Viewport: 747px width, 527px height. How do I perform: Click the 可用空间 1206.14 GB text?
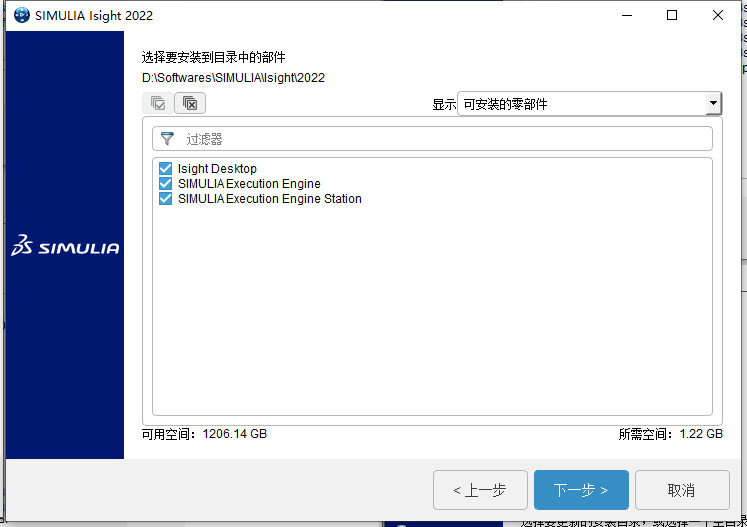coord(204,434)
